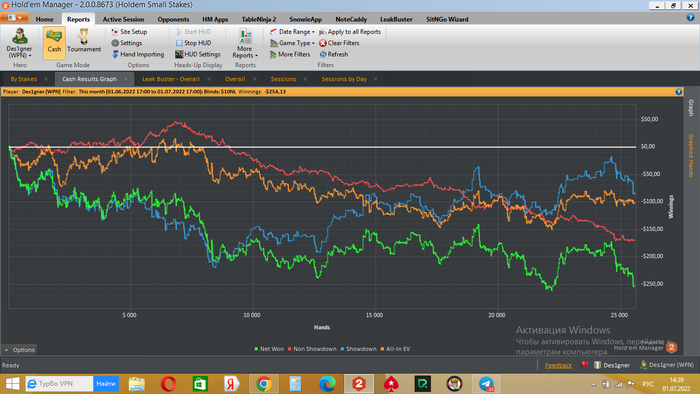Screen dimensions: 700x394
Task: Select the Graphed Hands side tab
Action: click(x=691, y=156)
